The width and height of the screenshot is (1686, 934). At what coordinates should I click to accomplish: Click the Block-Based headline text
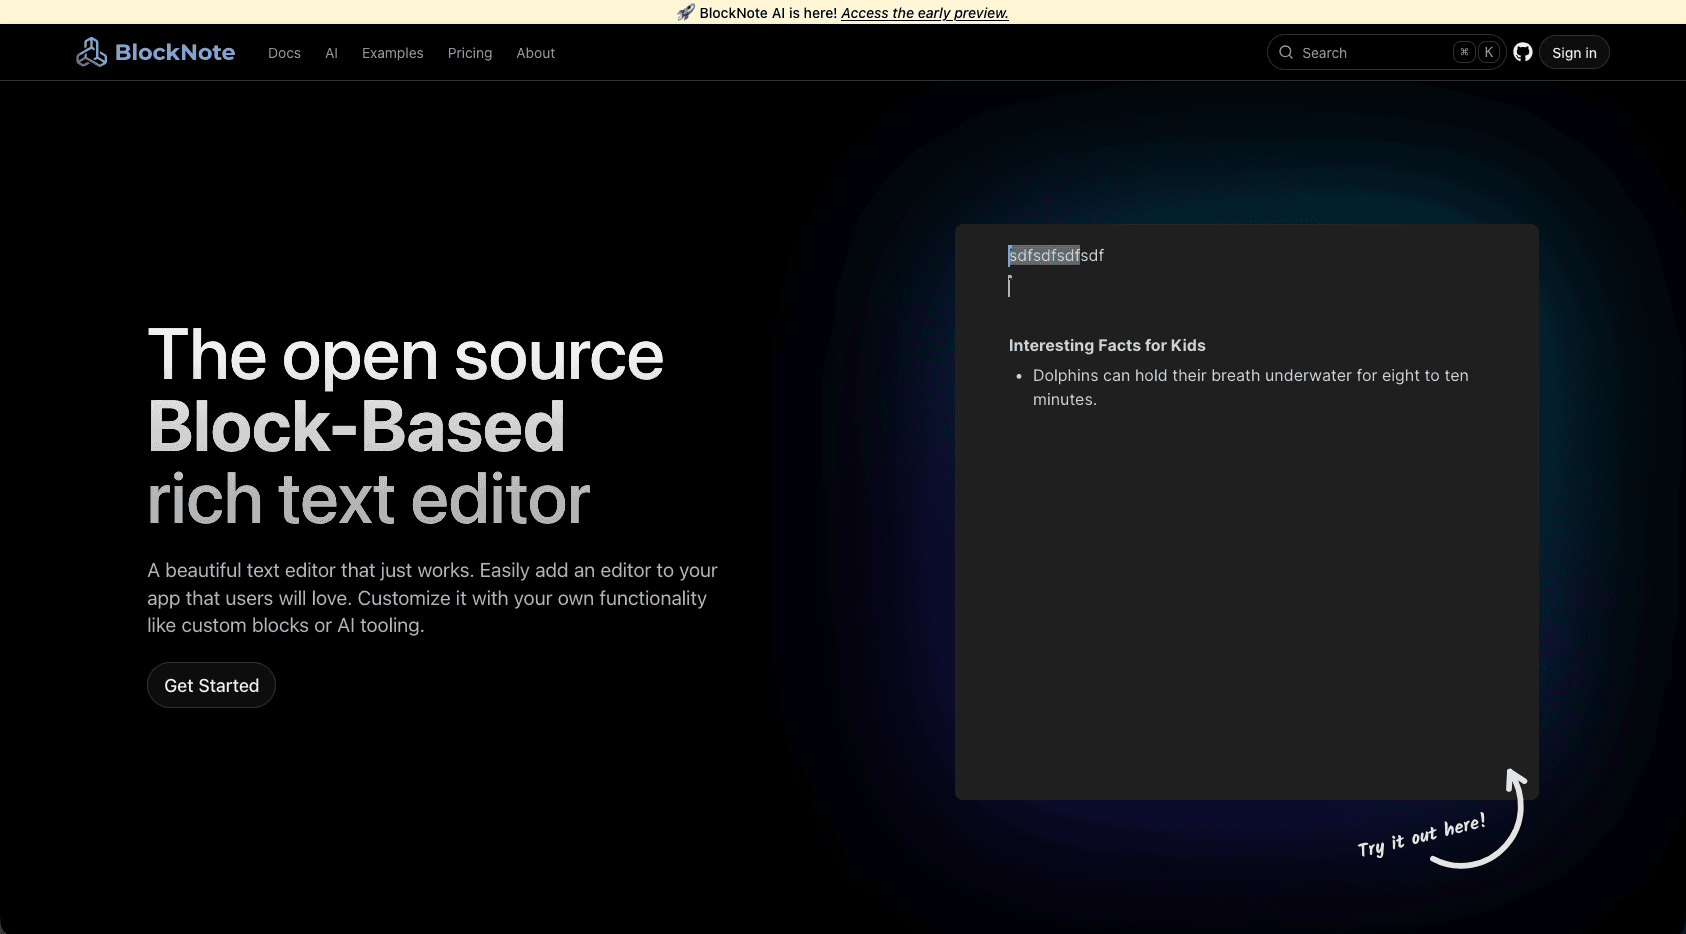pos(356,427)
